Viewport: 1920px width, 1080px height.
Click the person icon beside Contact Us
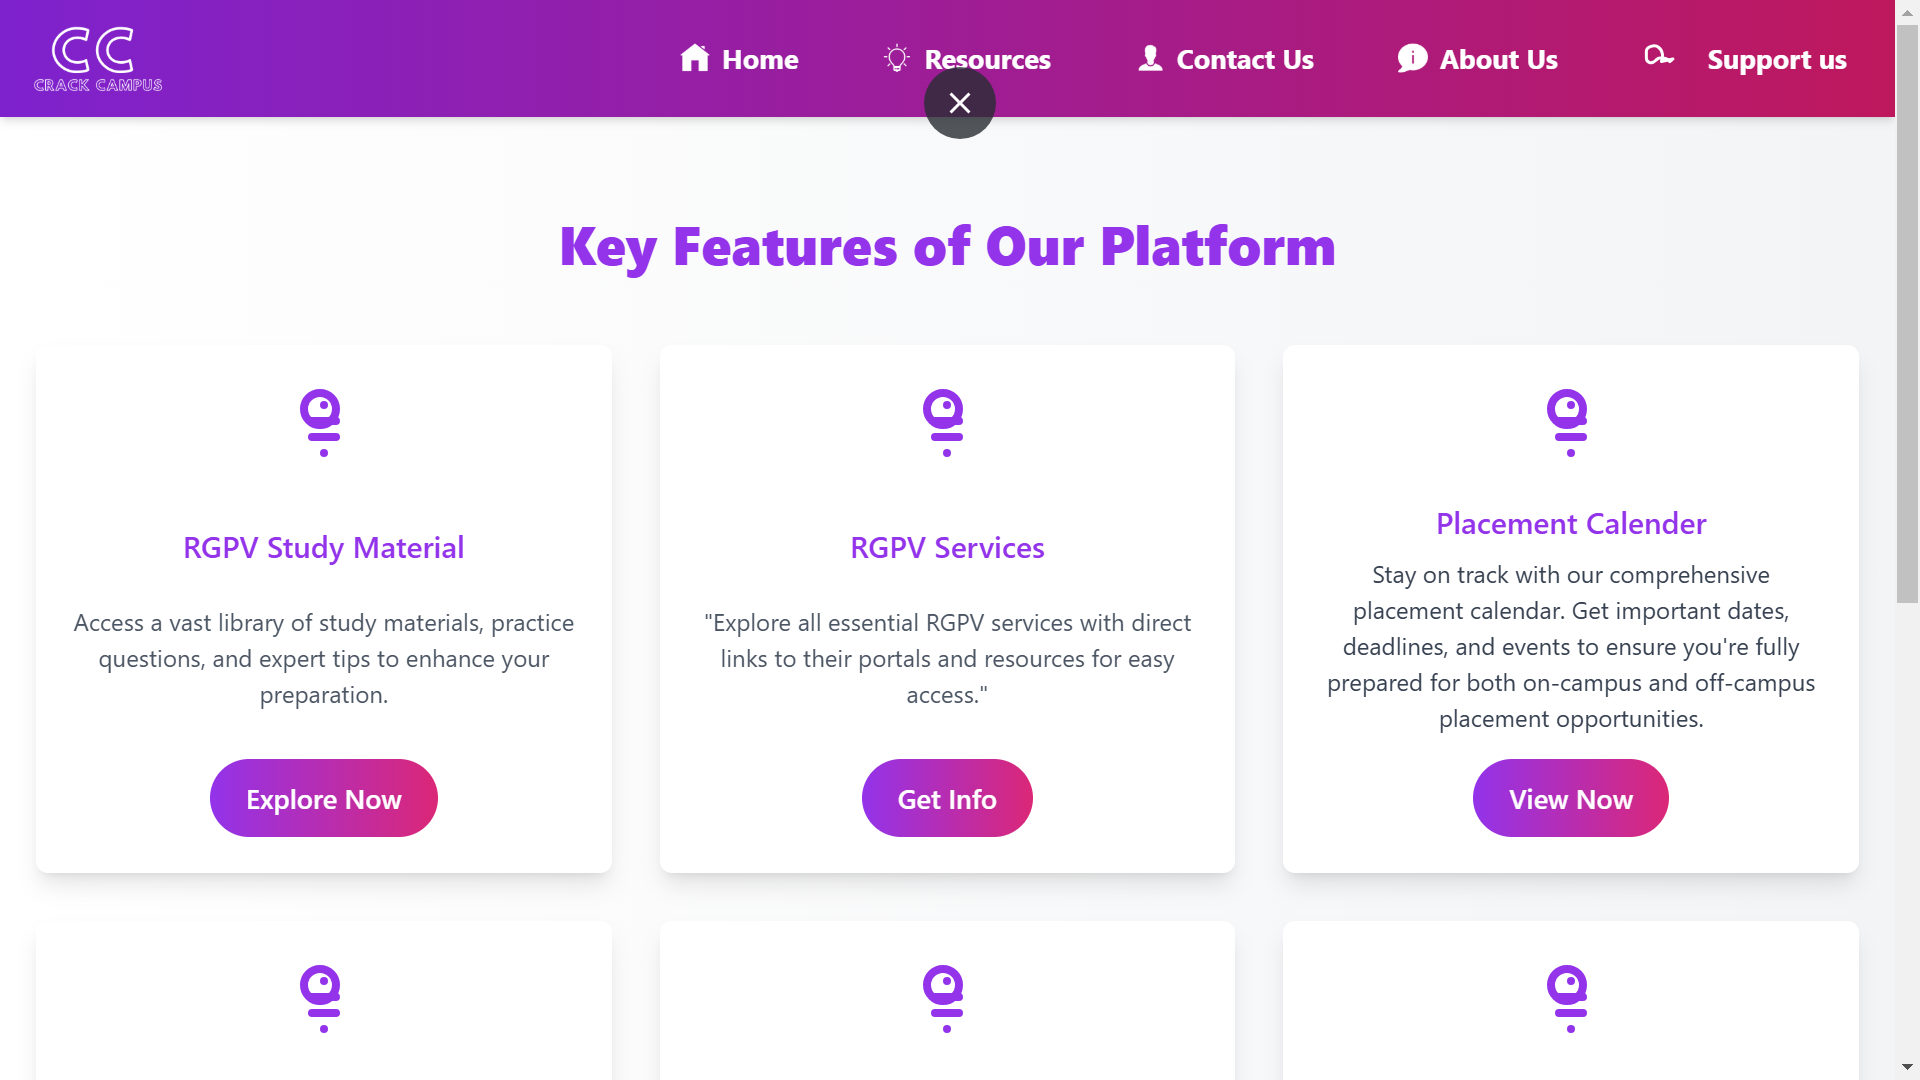pyautogui.click(x=1150, y=58)
